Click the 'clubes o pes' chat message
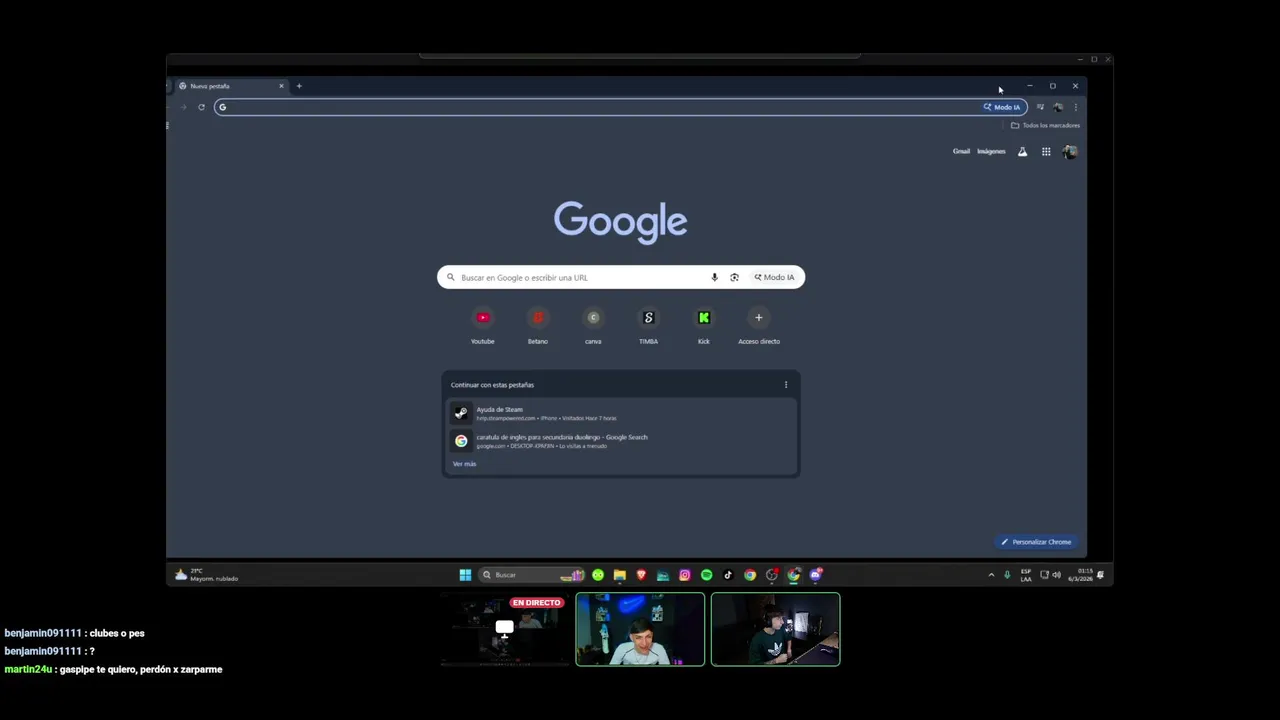This screenshot has width=1280, height=720. pyautogui.click(x=117, y=633)
